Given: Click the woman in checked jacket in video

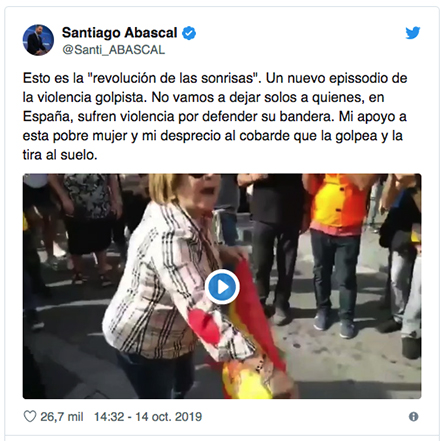Looking at the screenshot, I should [160, 283].
